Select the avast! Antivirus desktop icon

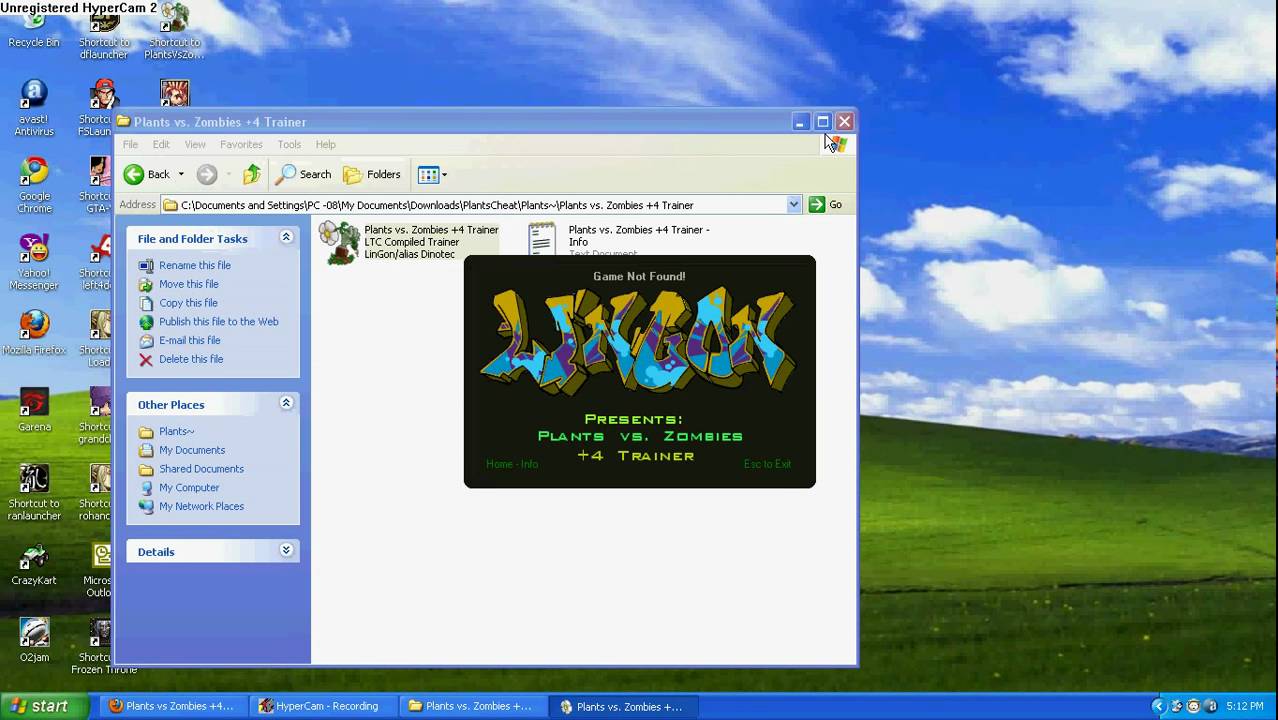coord(34,108)
